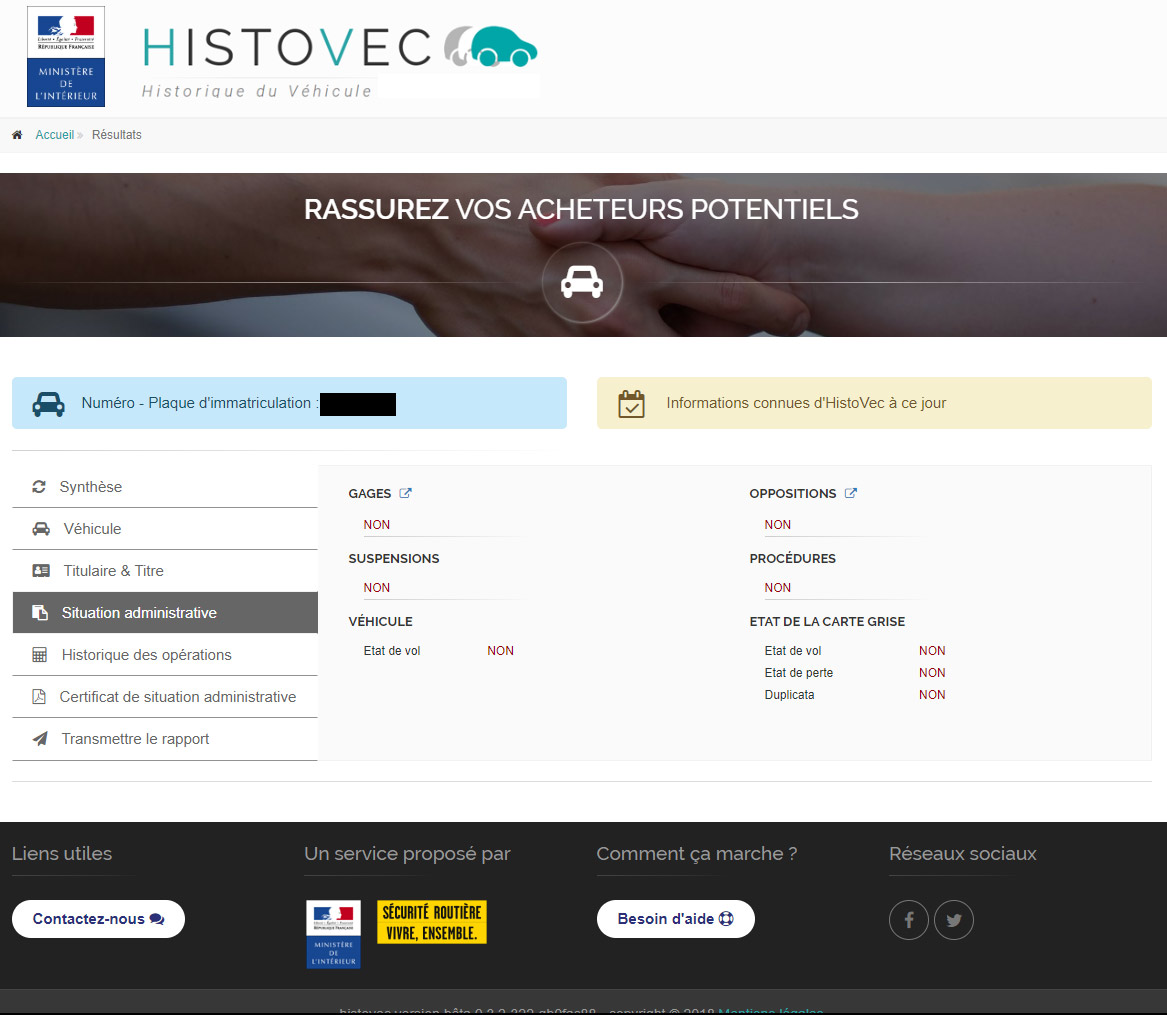Click NON value under GAGES
The width and height of the screenshot is (1167, 1015).
377,525
